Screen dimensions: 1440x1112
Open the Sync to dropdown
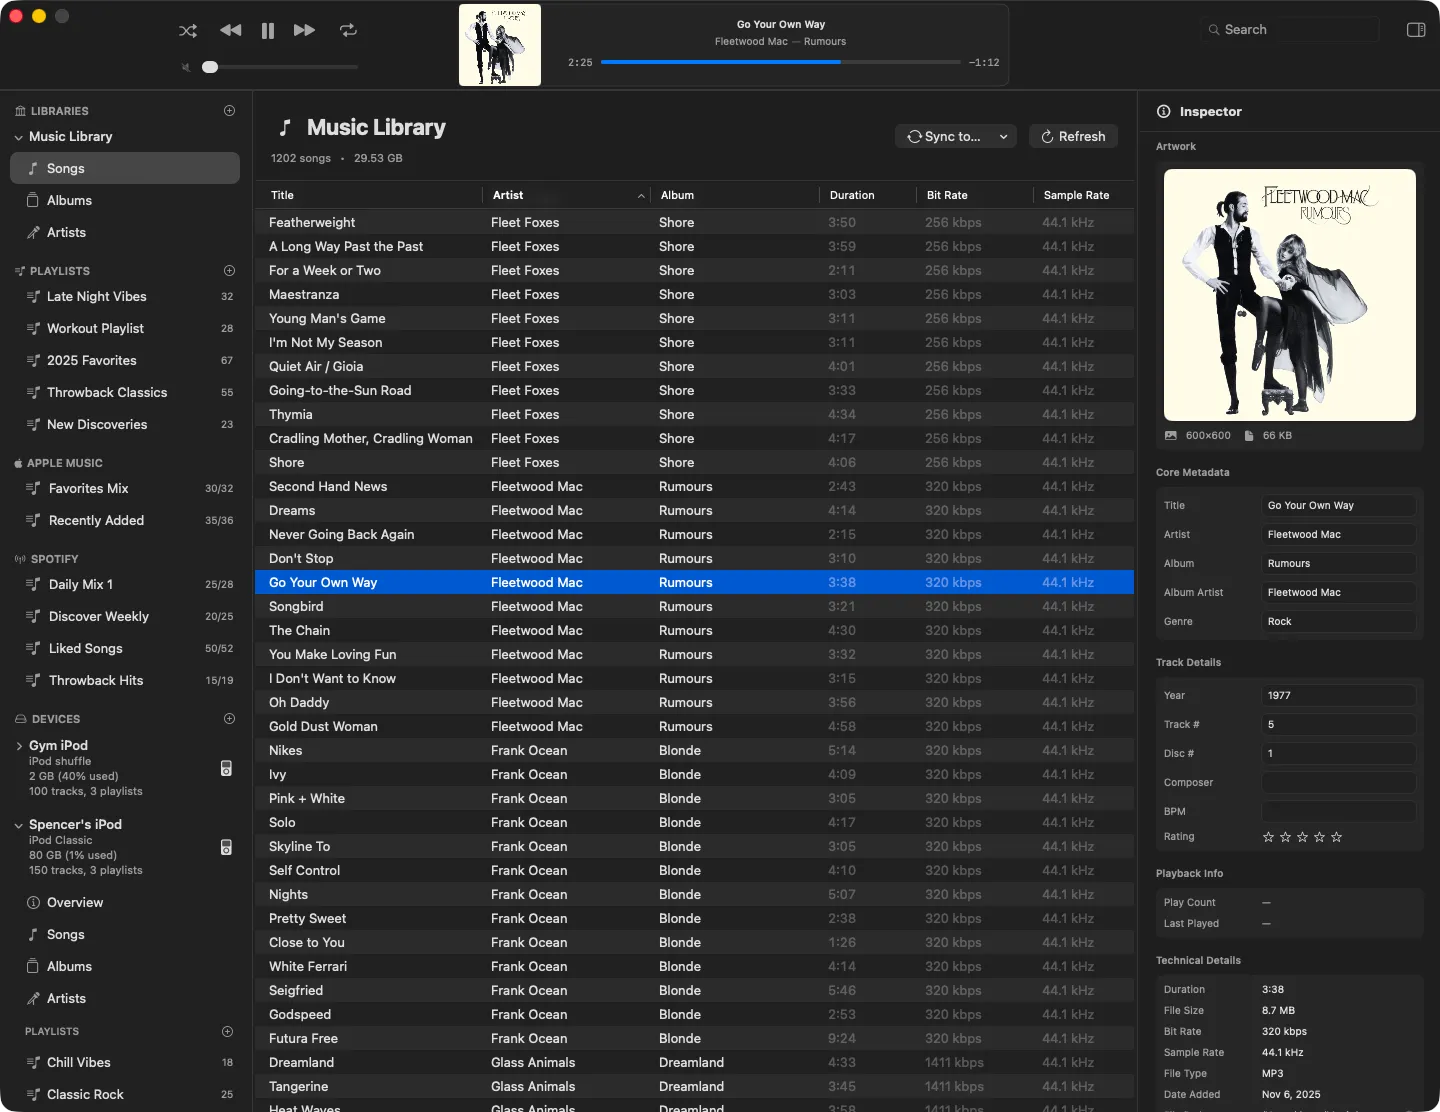[x=956, y=137]
